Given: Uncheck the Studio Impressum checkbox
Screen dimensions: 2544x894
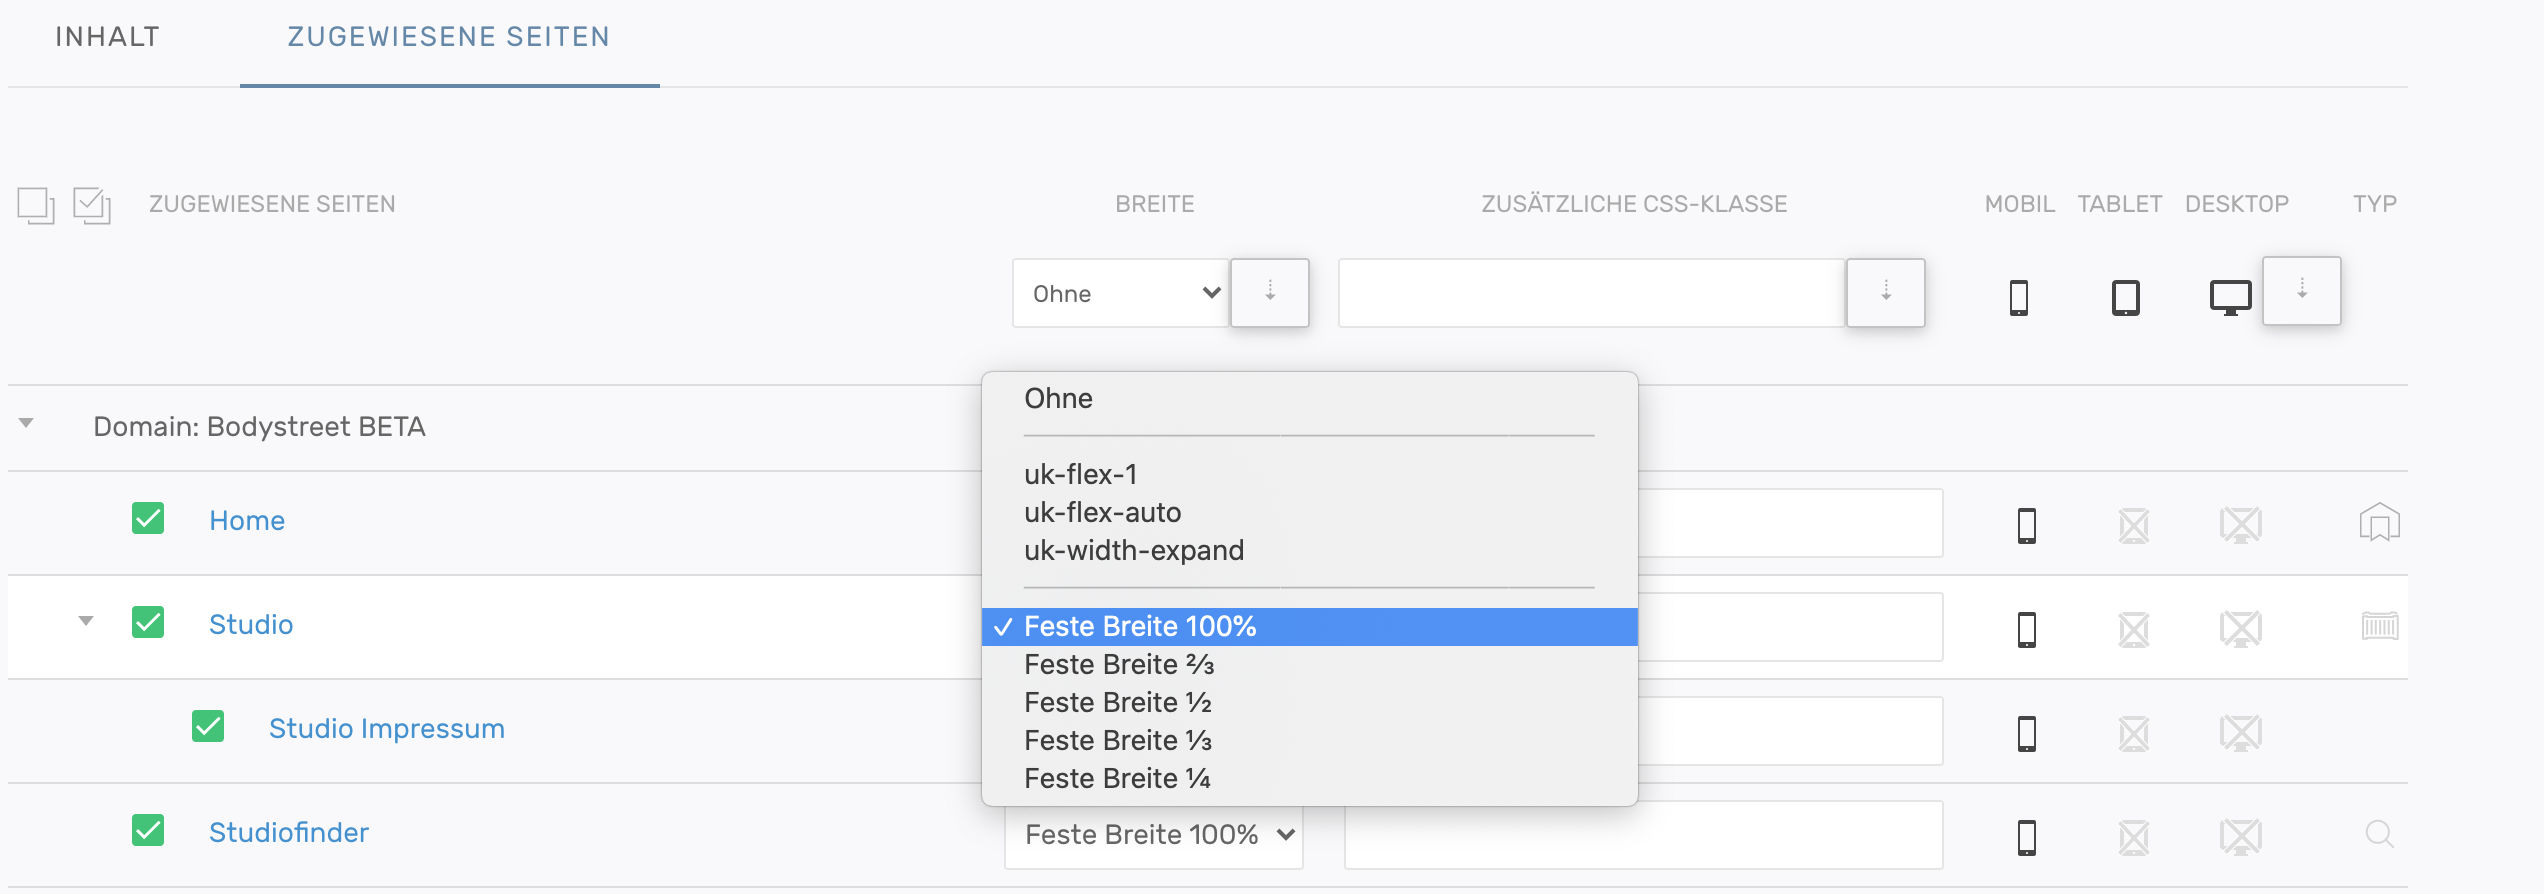Looking at the screenshot, I should click(208, 727).
